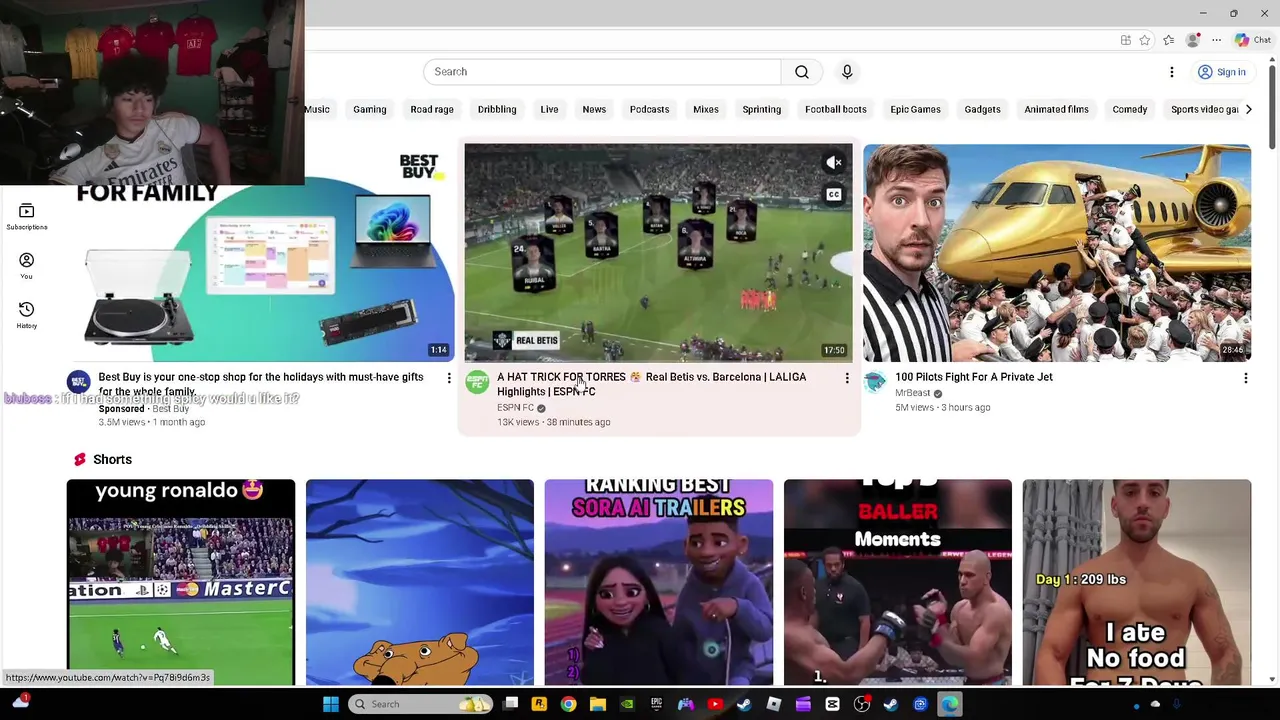The width and height of the screenshot is (1280, 720).
Task: Open Rockstar Games Launcher from taskbar
Action: point(539,704)
